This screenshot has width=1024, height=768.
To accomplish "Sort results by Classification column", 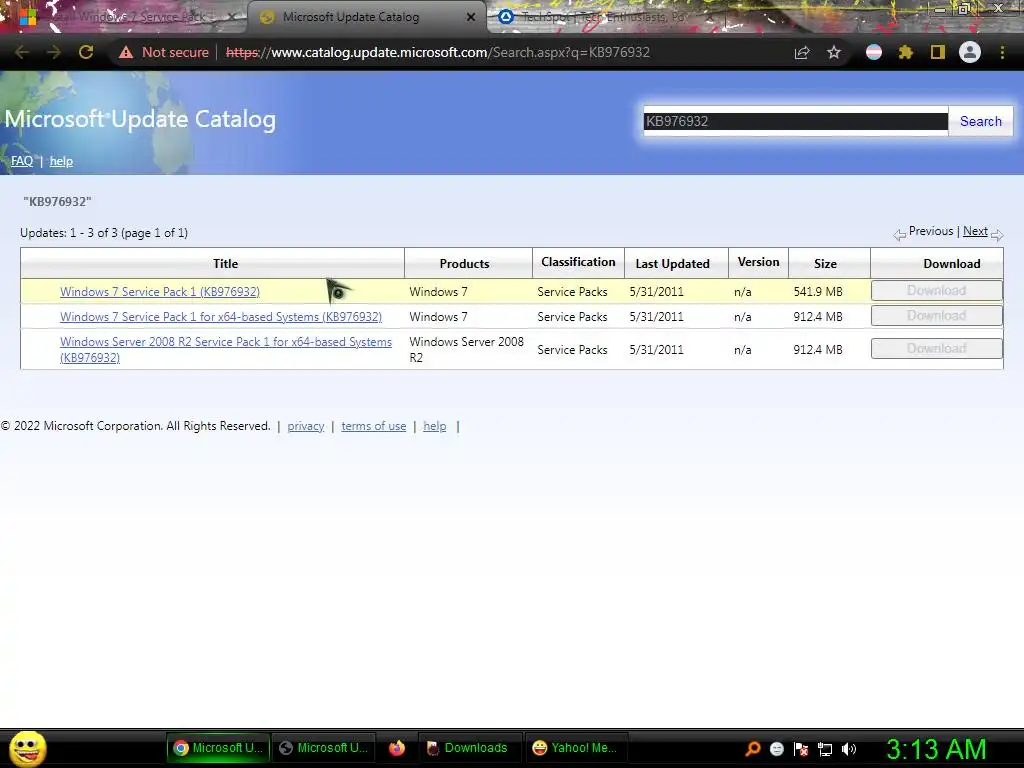I will [x=578, y=262].
